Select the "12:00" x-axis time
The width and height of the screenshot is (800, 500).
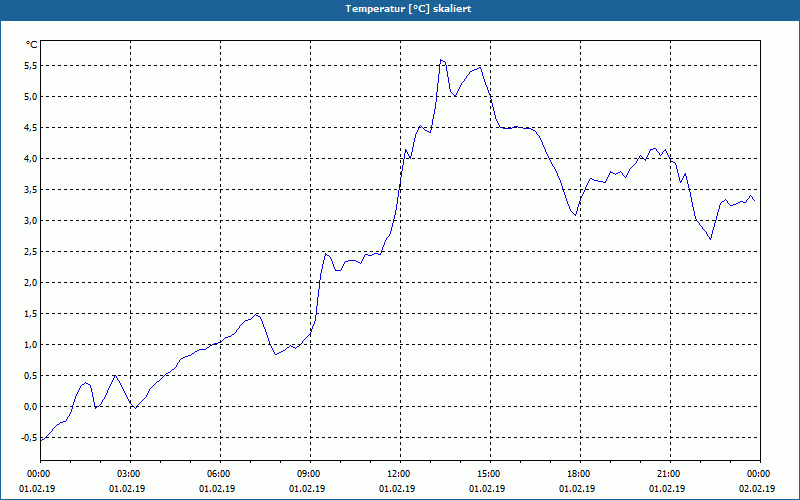pyautogui.click(x=400, y=474)
